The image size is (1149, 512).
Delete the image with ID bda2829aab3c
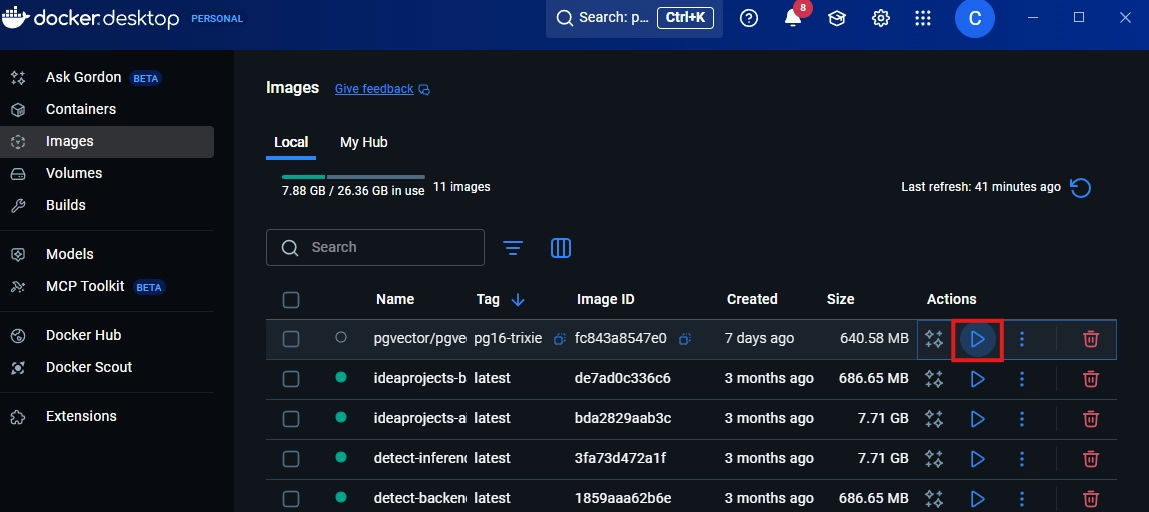[1090, 418]
